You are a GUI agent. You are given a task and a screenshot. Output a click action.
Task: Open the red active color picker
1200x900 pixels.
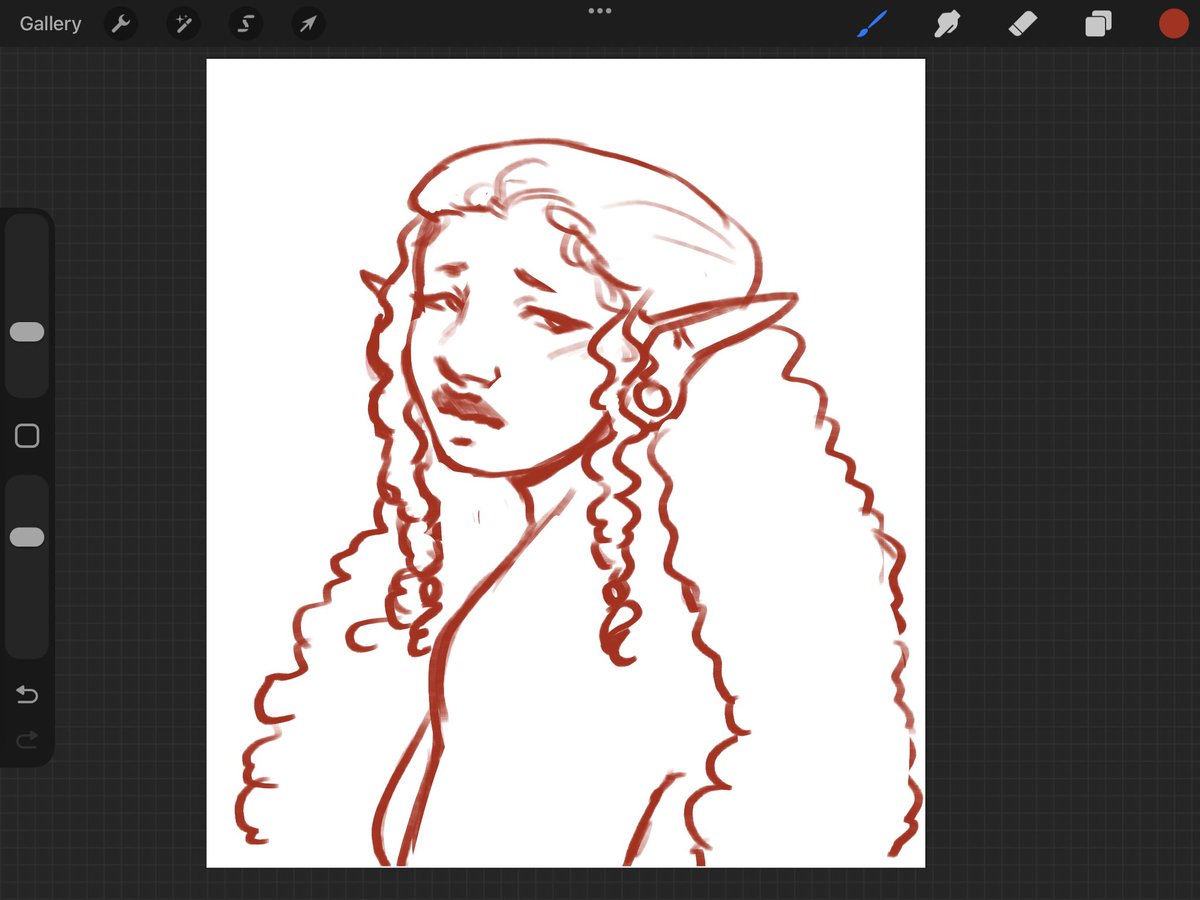[x=1173, y=24]
